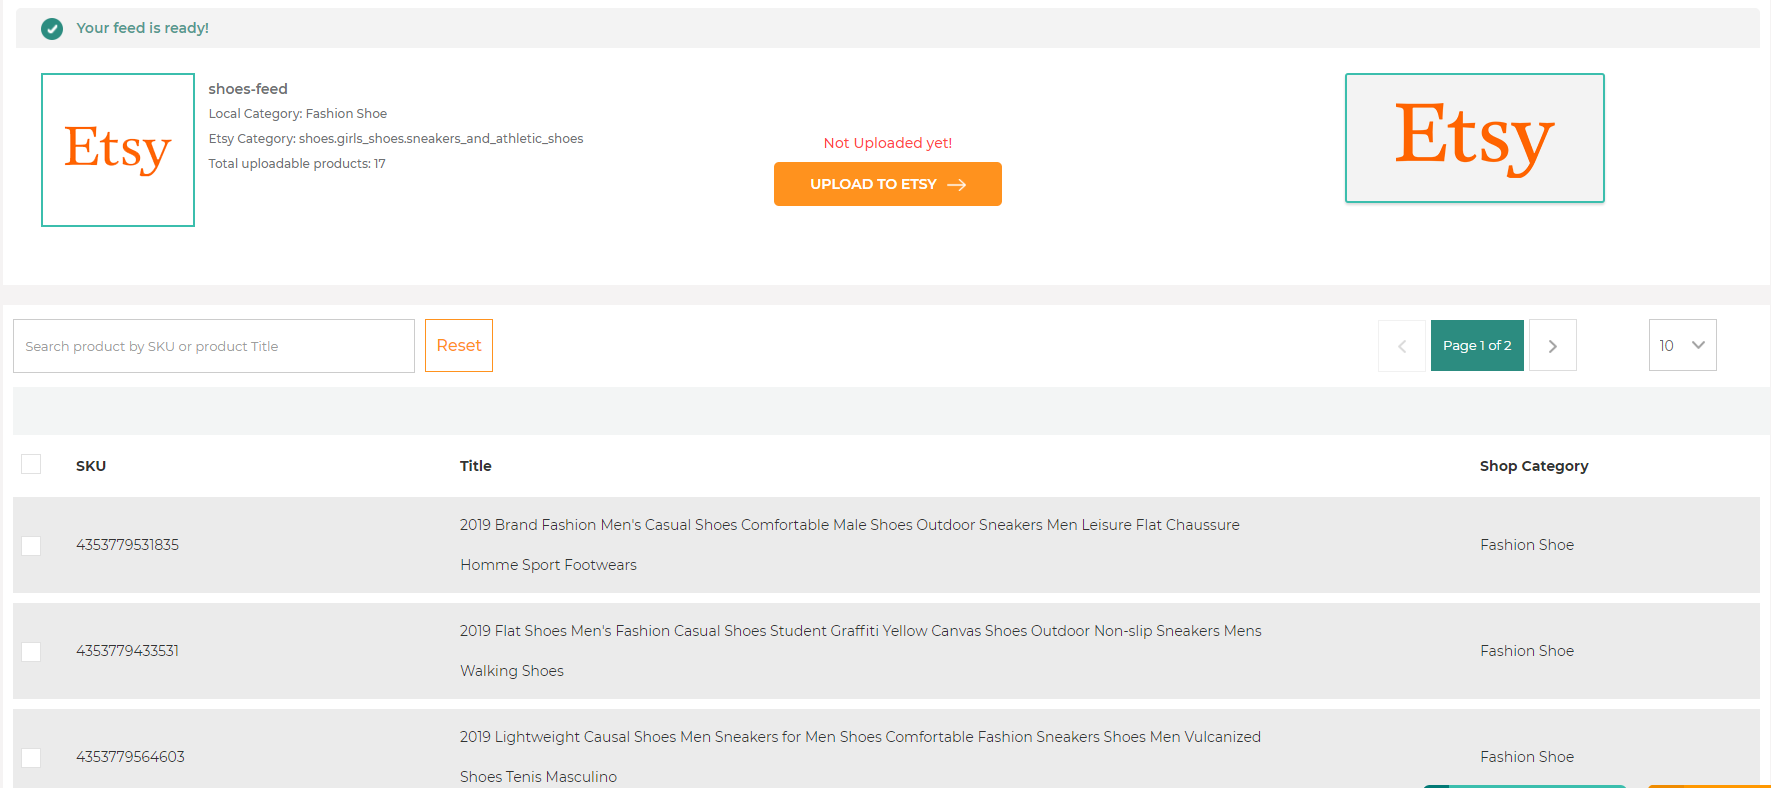The image size is (1771, 788).
Task: Click the '2019 Flat Shoes Men's Fashion' title
Action: 861,651
